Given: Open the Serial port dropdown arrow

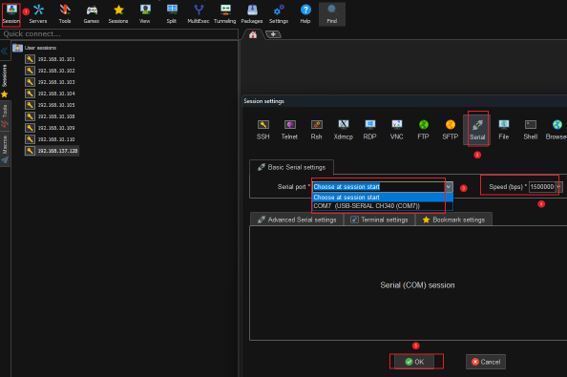Looking at the screenshot, I should 449,187.
